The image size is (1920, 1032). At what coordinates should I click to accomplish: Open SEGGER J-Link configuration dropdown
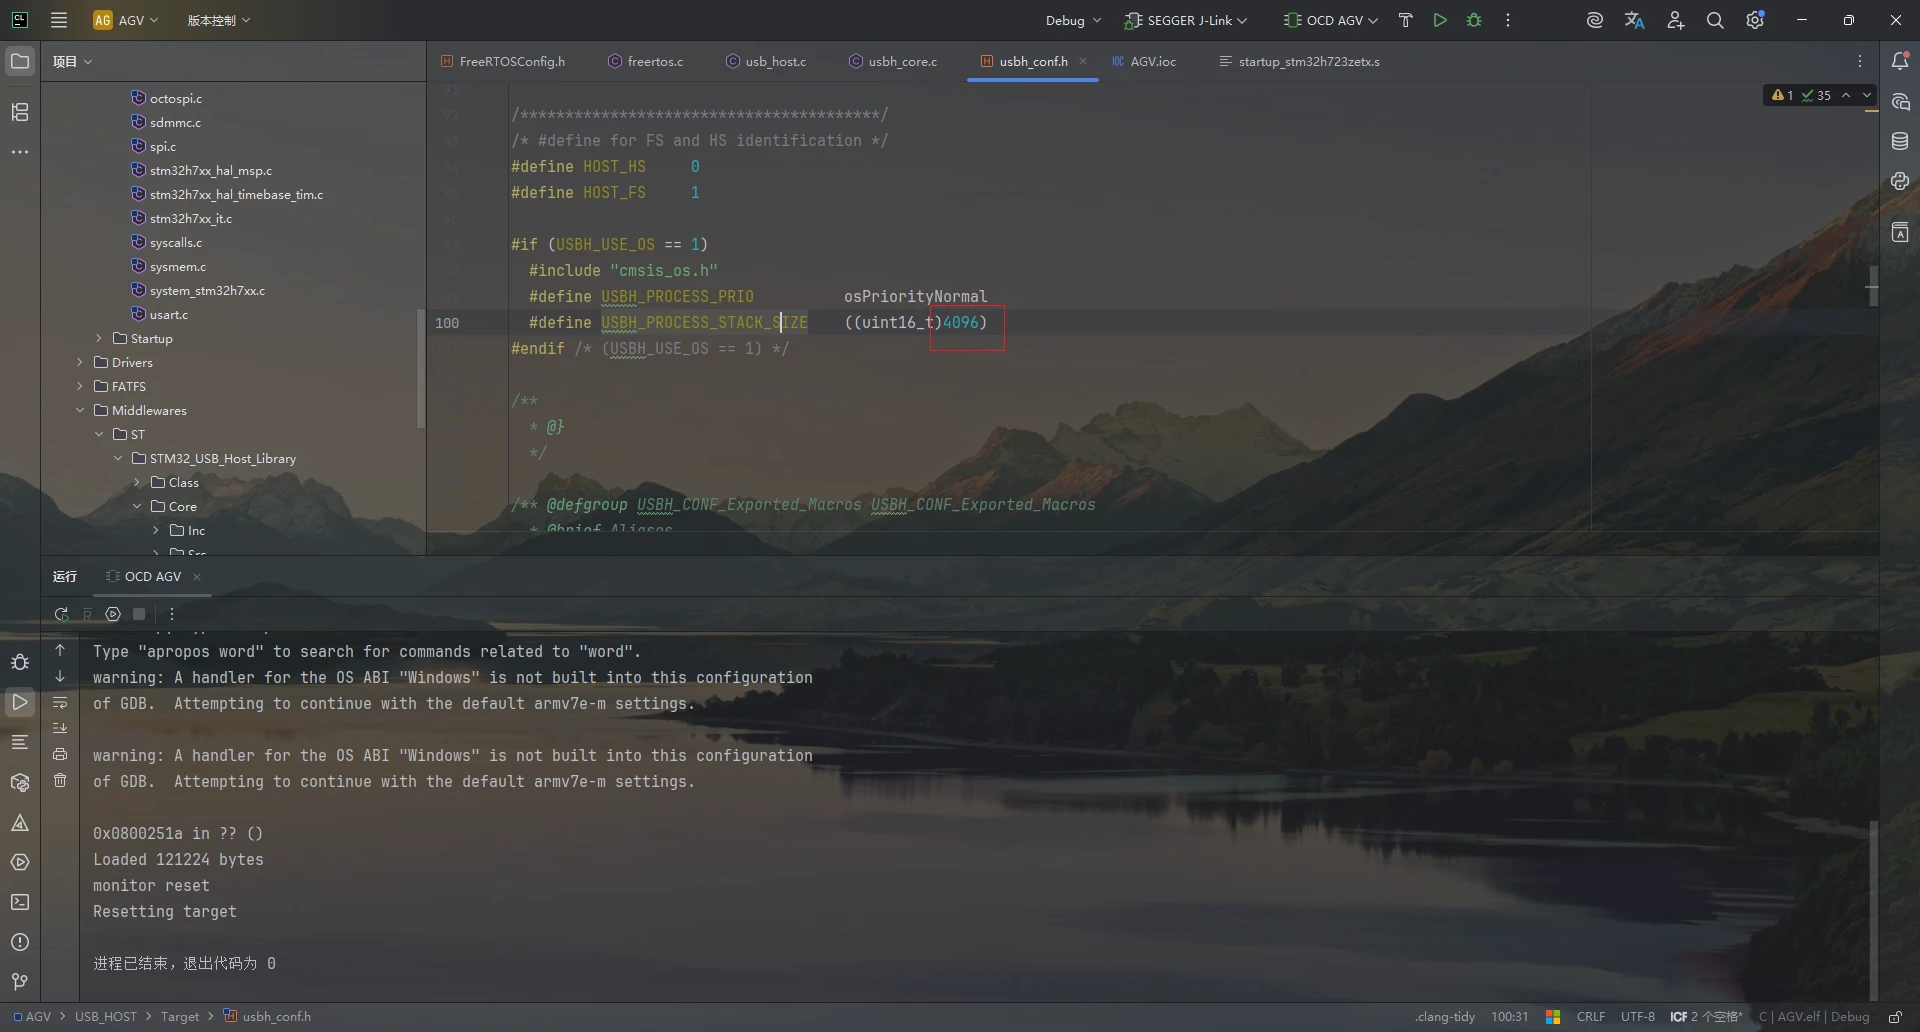point(1186,20)
